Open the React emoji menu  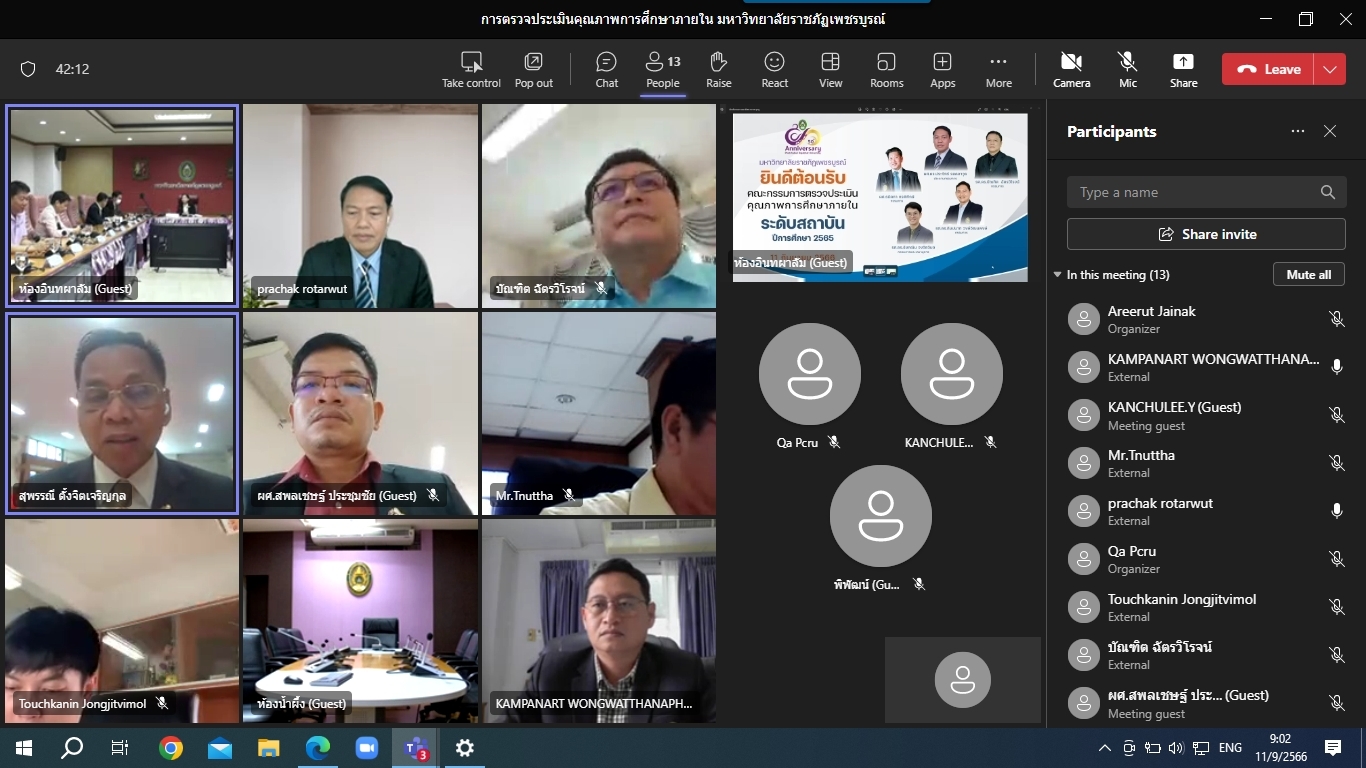(x=774, y=69)
